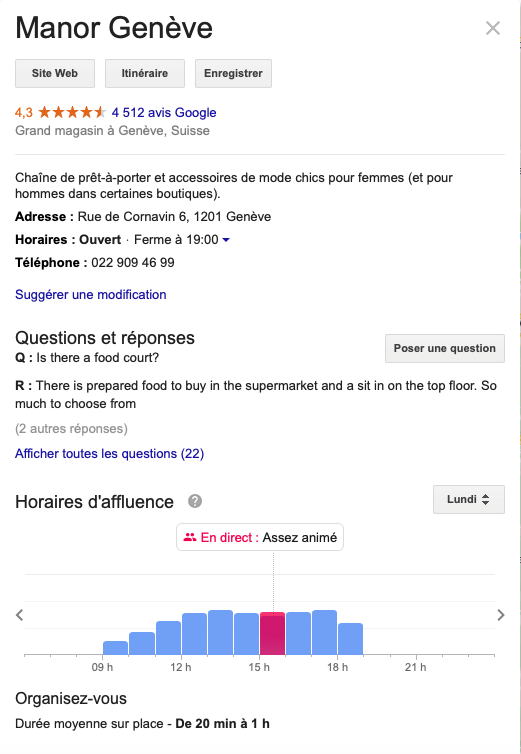Click Suggérer une modification link
The height and width of the screenshot is (754, 521).
[x=90, y=294]
